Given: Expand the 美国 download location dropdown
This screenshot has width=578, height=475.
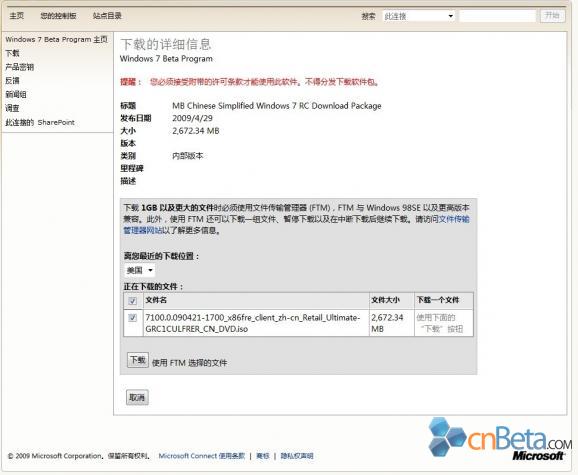Looking at the screenshot, I should pyautogui.click(x=139, y=270).
